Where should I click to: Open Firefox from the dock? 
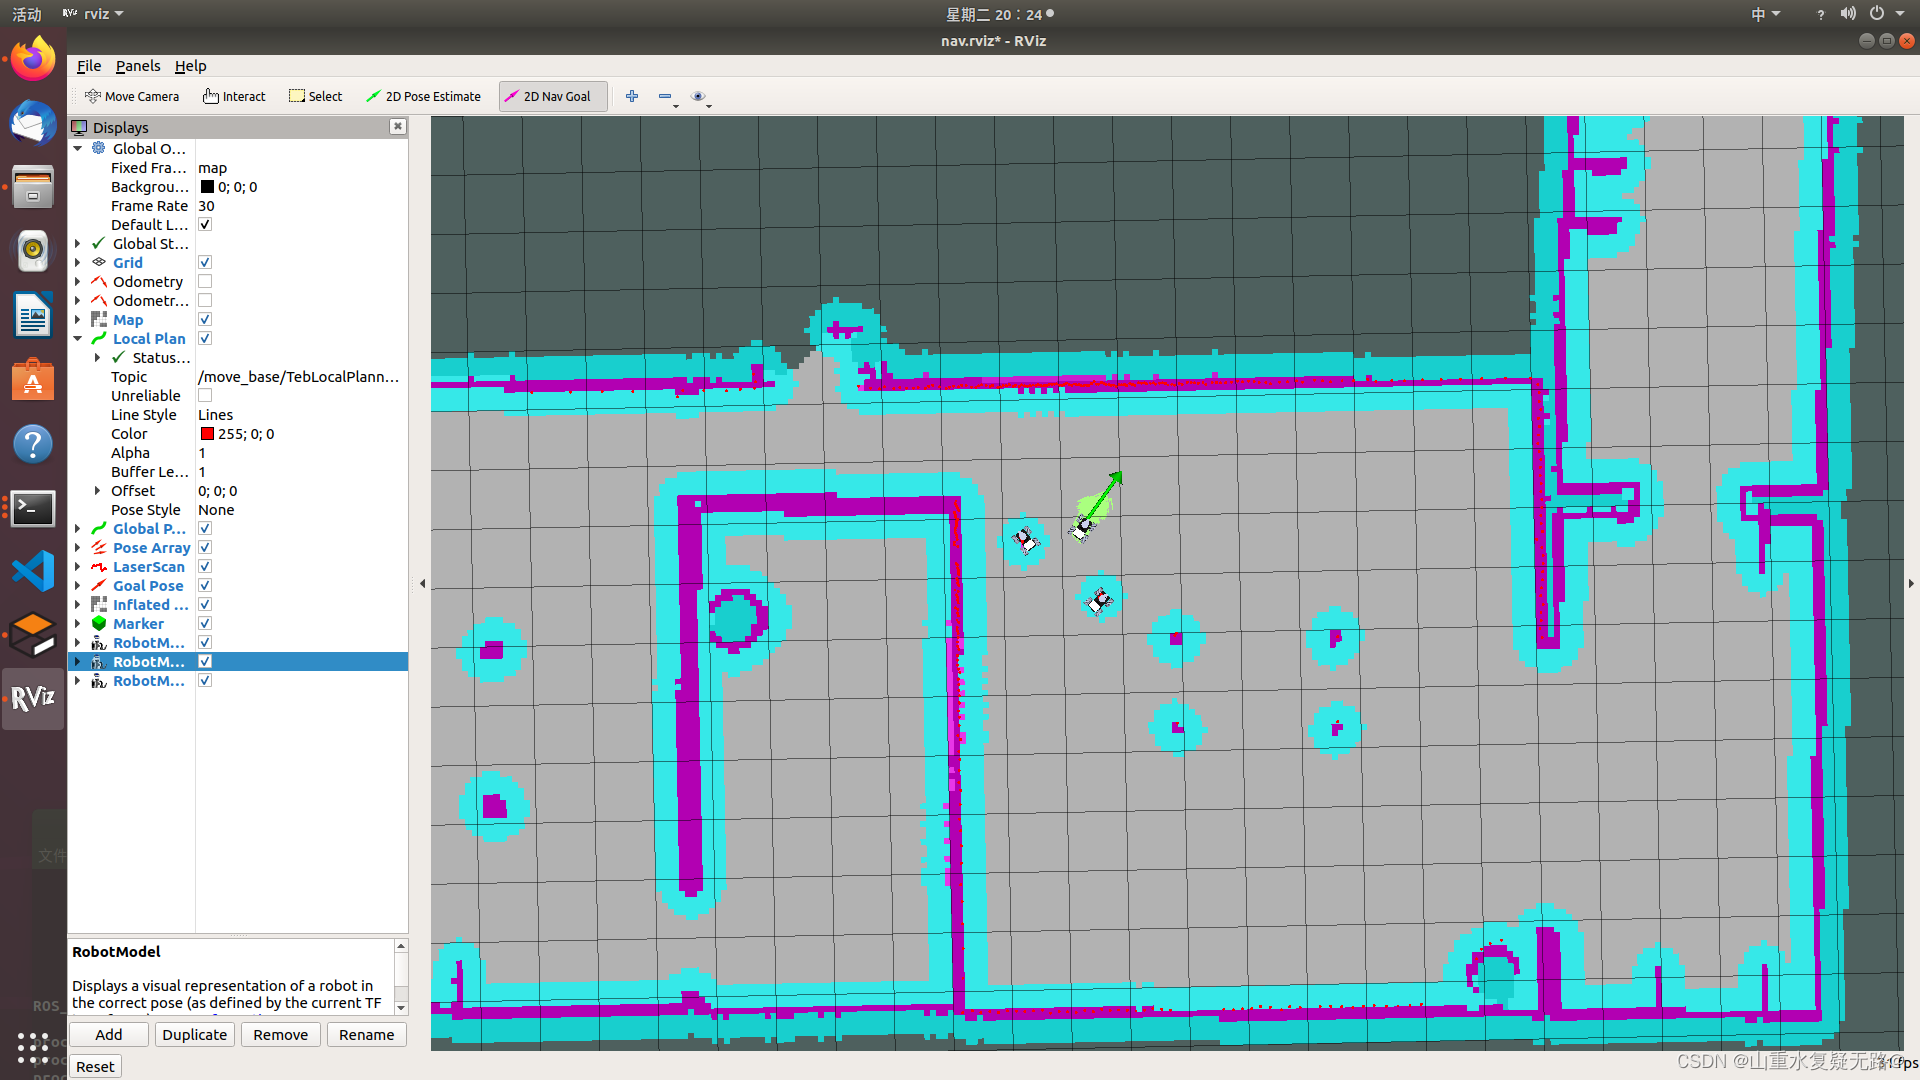pyautogui.click(x=33, y=59)
